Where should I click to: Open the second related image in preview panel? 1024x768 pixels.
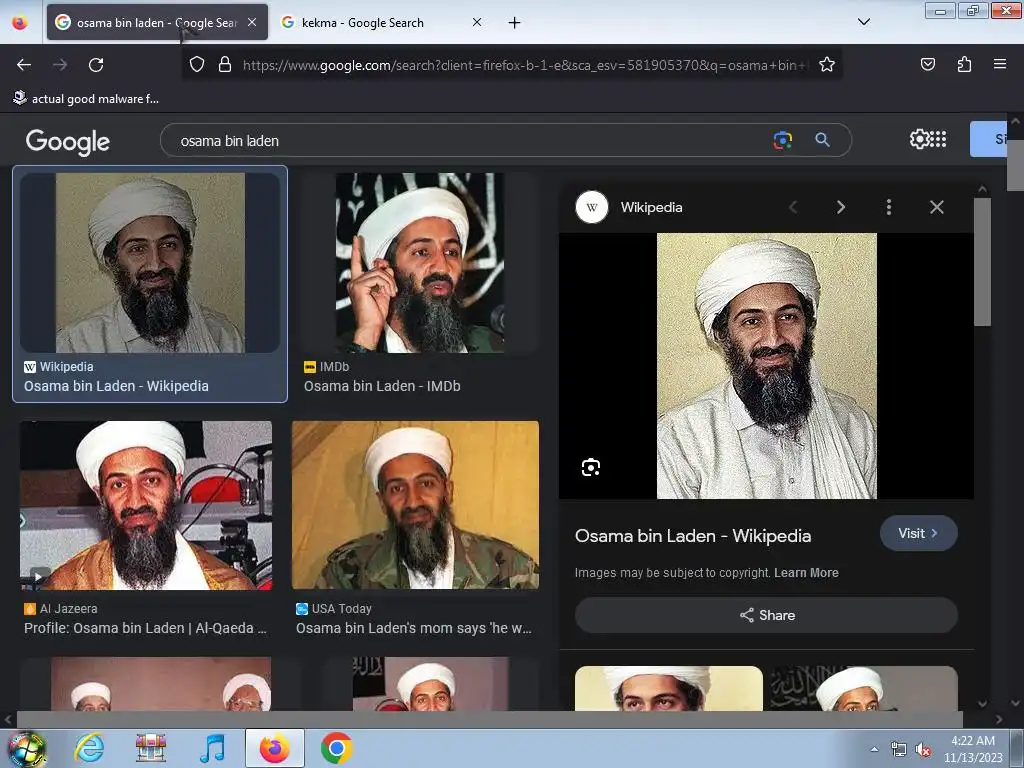(x=864, y=688)
